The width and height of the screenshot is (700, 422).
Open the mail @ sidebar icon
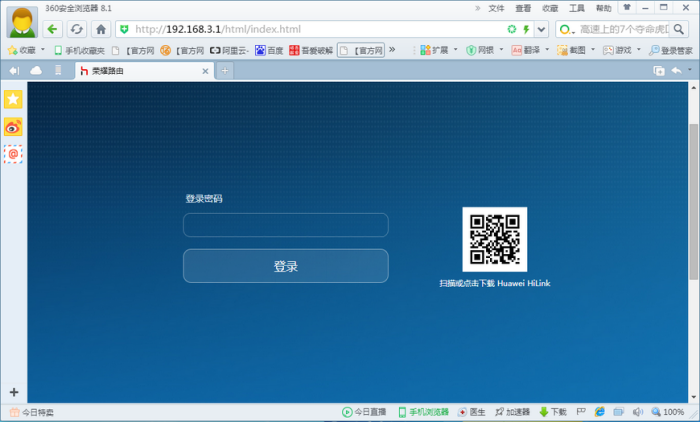point(13,154)
